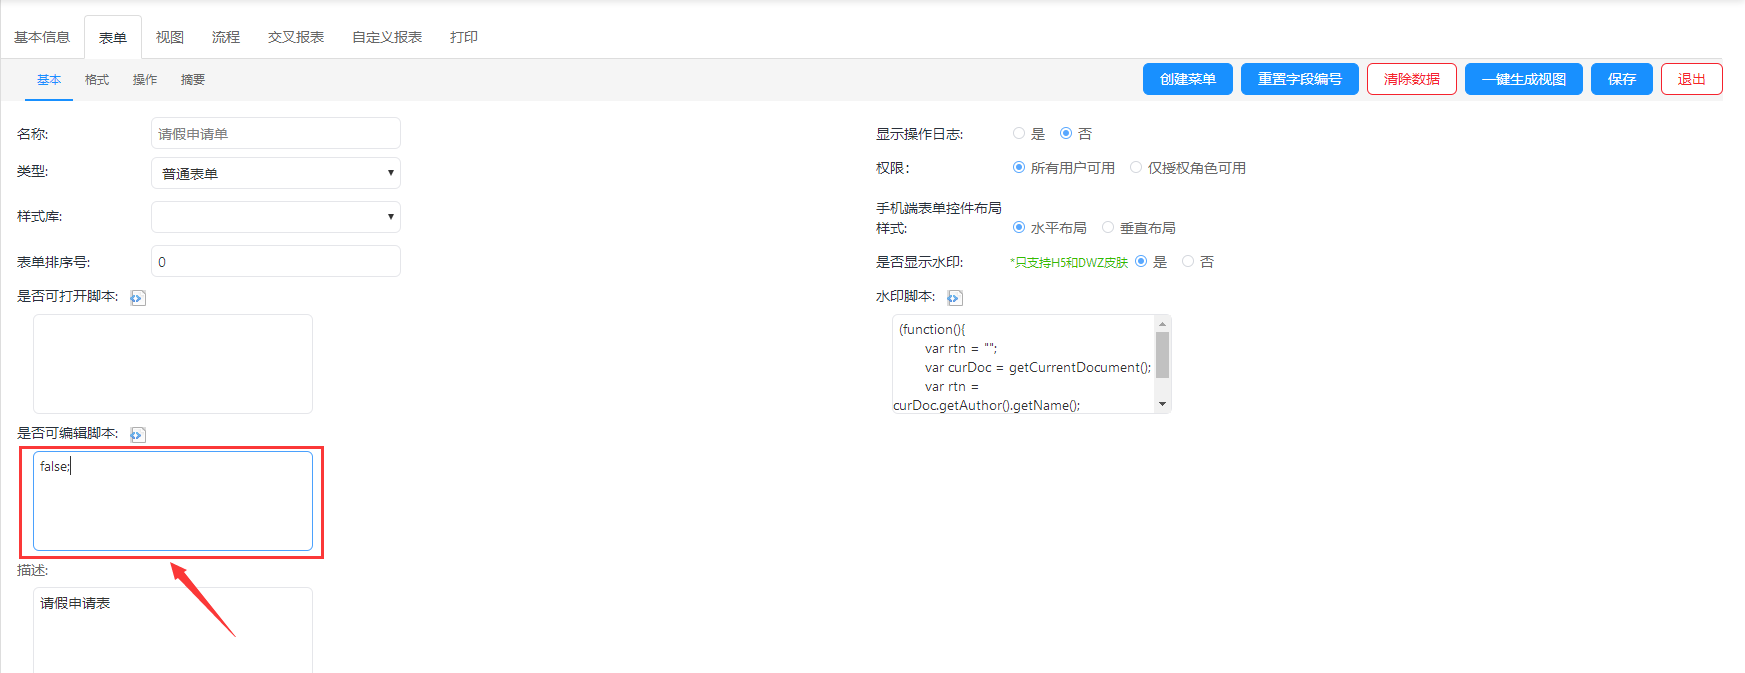The height and width of the screenshot is (673, 1745).
Task: Switch to the 交叉报表 tab
Action: (x=296, y=37)
